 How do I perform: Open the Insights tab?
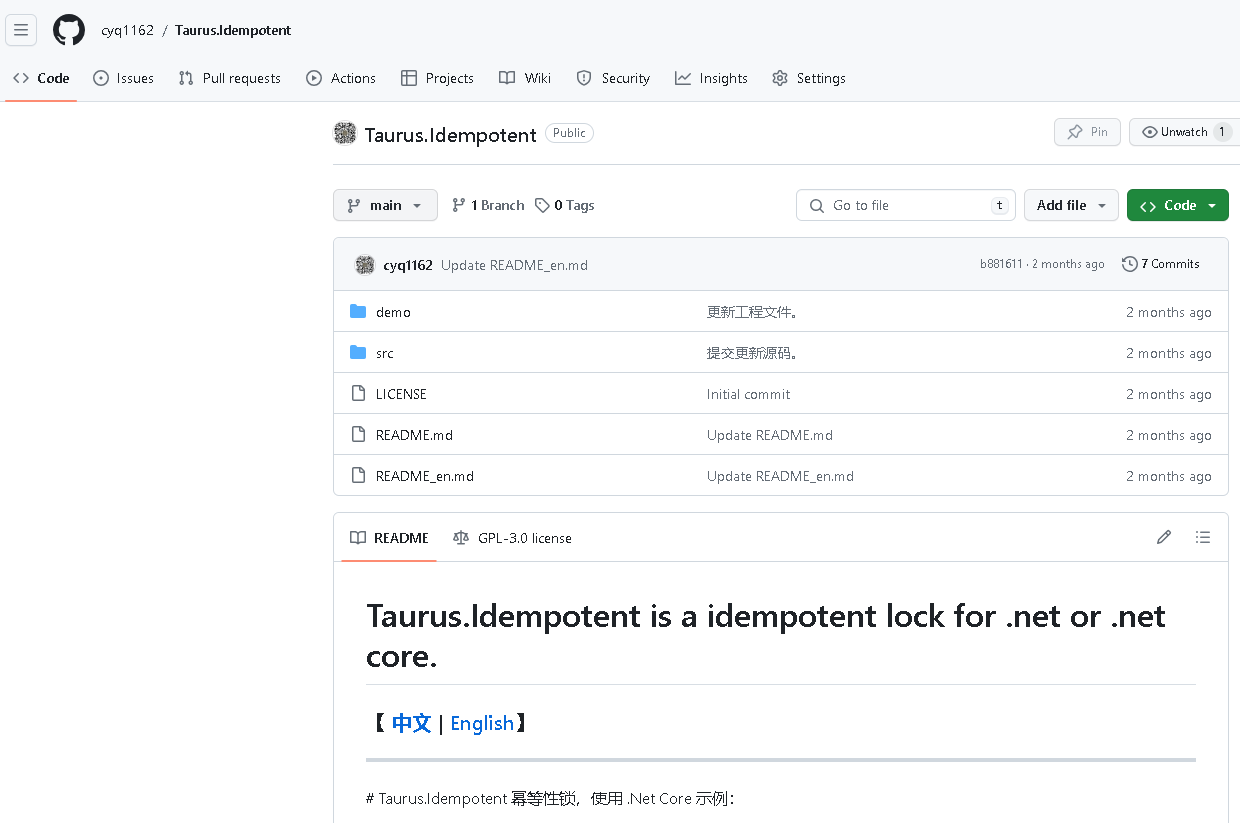pos(711,78)
